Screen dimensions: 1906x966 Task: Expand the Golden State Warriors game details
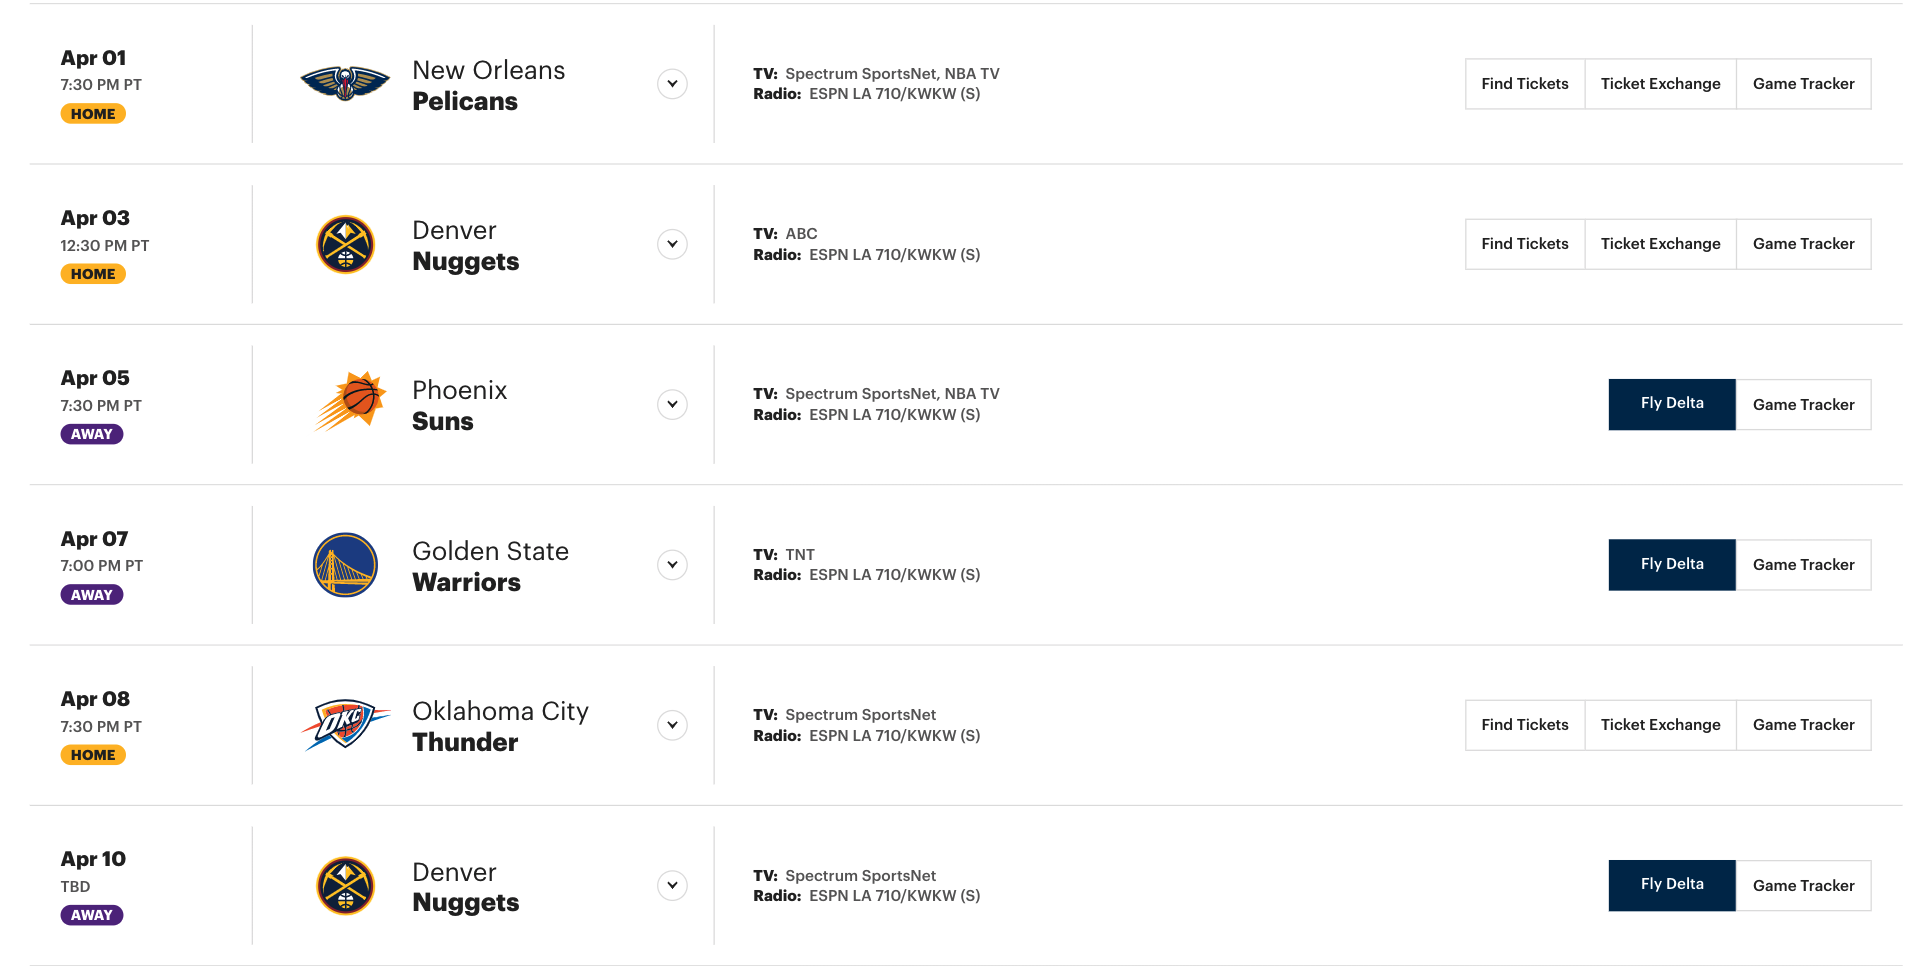click(x=673, y=565)
